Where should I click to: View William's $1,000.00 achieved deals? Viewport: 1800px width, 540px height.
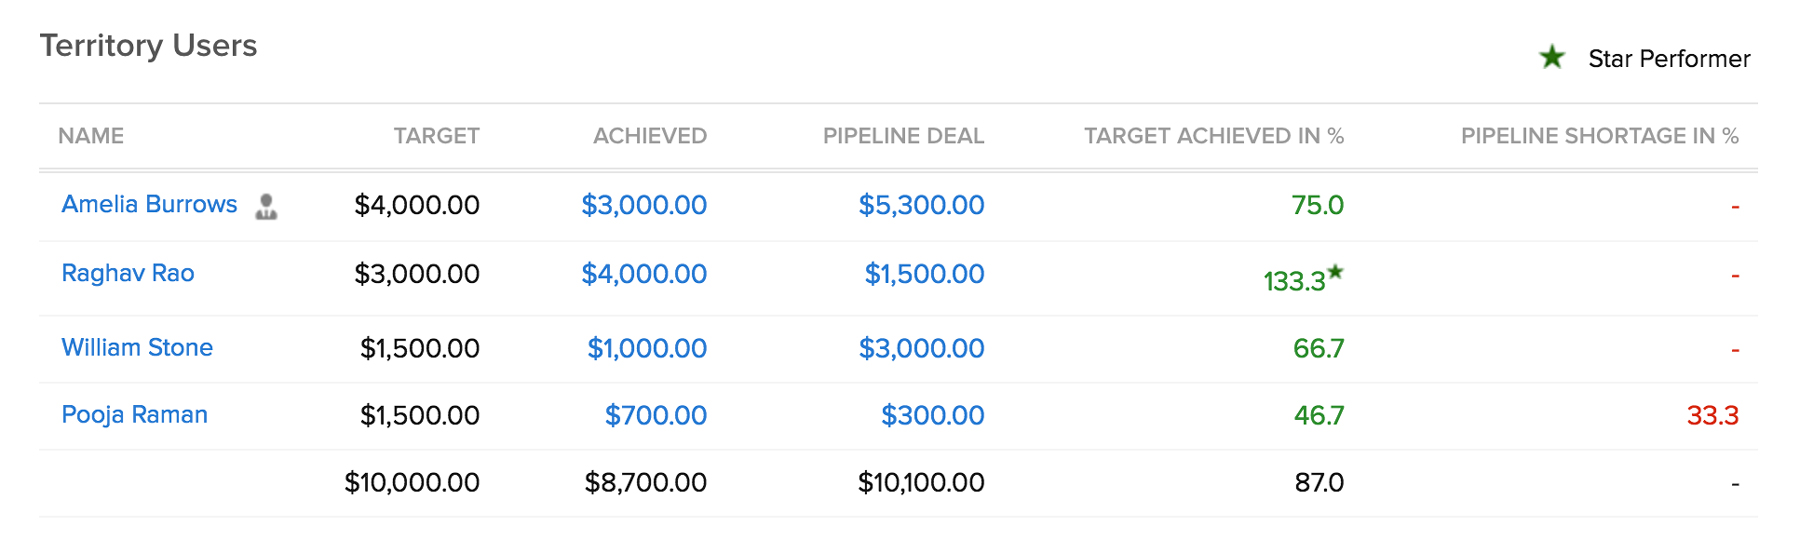(x=647, y=348)
